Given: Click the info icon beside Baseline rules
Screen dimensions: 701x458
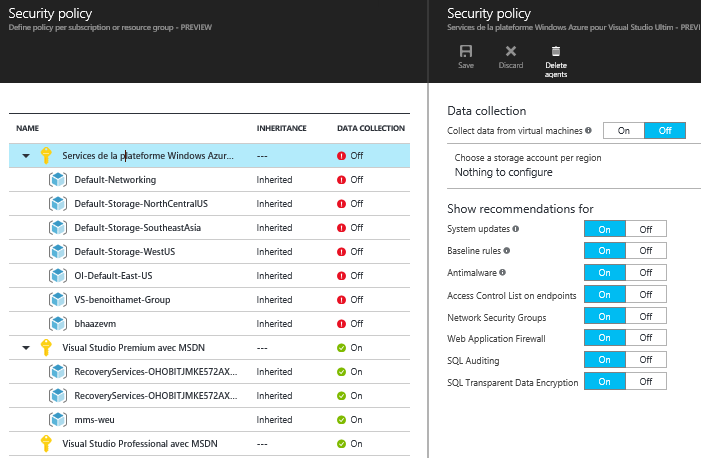Looking at the screenshot, I should [x=507, y=251].
